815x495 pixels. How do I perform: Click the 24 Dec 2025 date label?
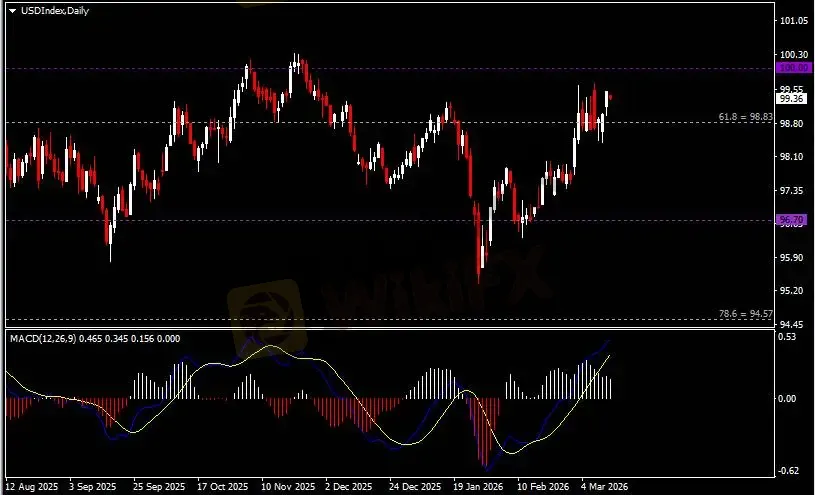click(415, 487)
